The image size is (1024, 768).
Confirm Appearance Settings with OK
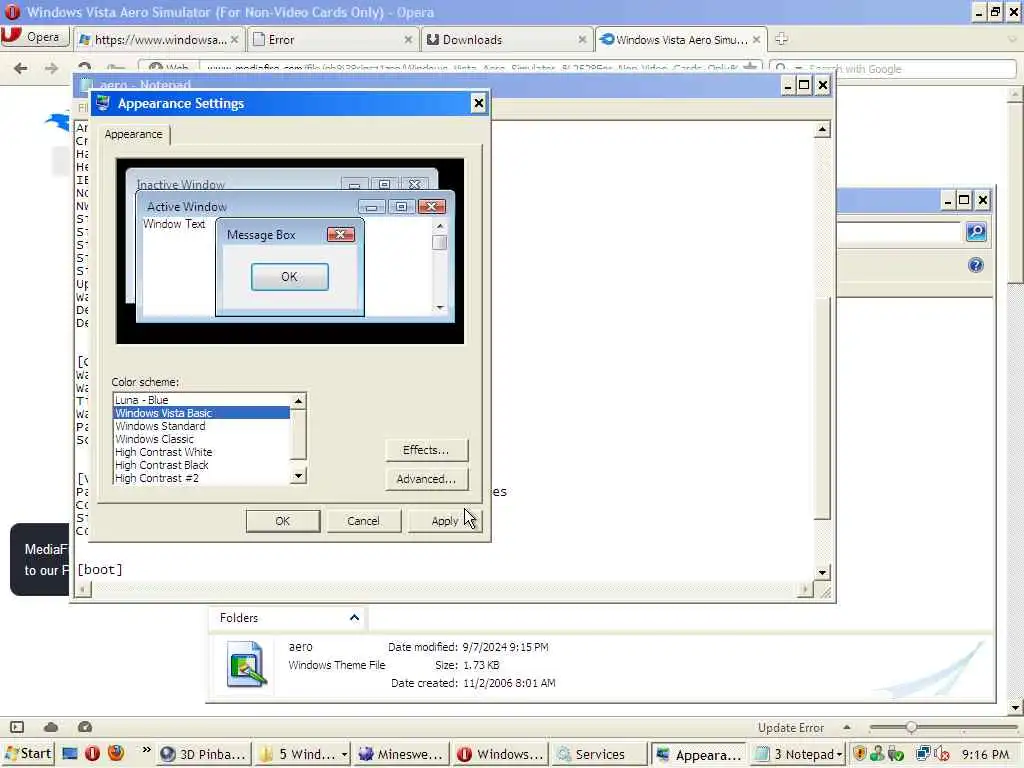(283, 520)
